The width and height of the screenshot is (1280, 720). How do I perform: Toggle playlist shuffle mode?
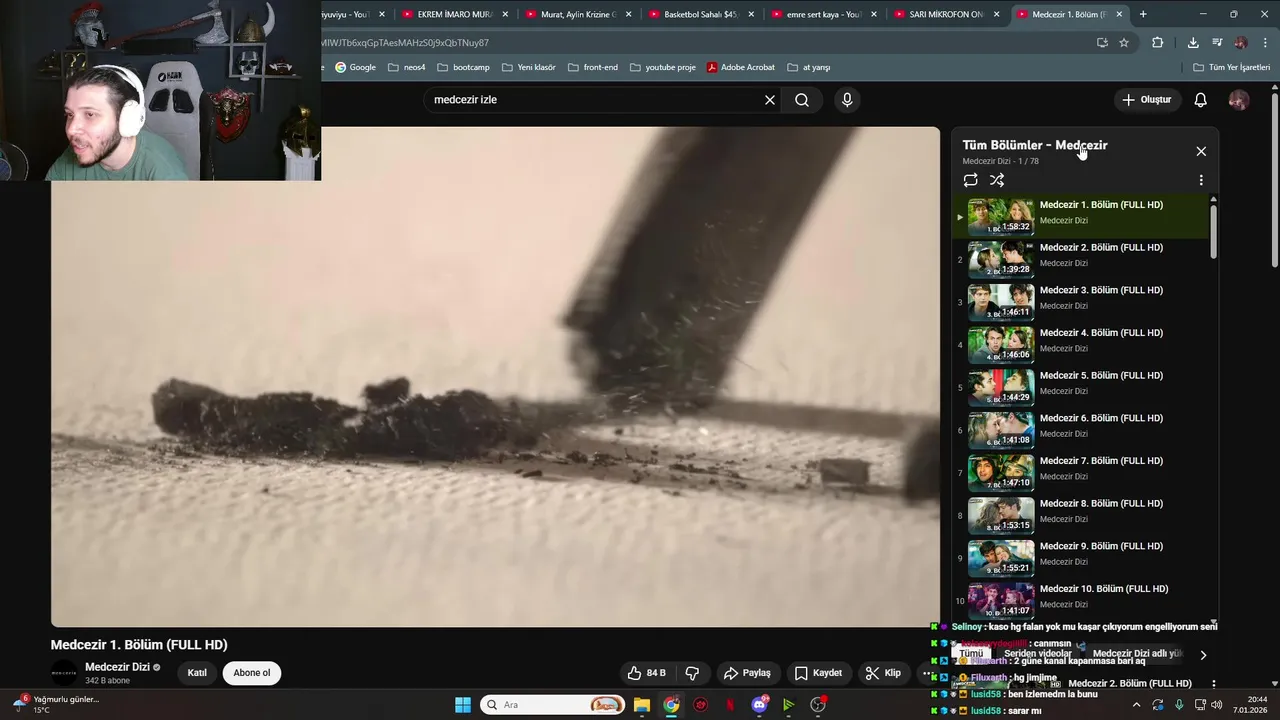coord(997,180)
